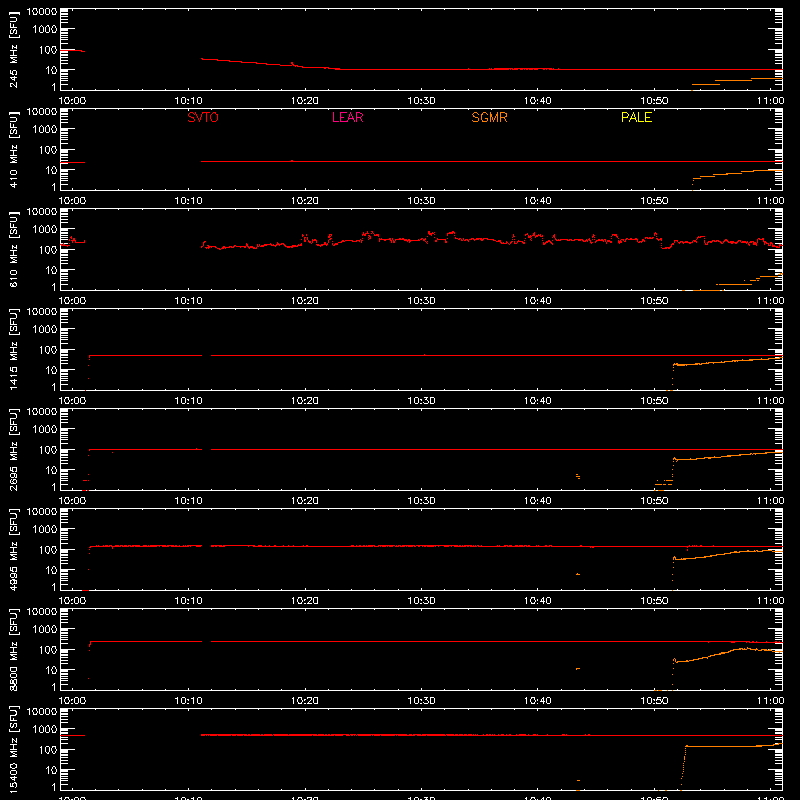Click the 10 tick label of 15400 MHz panel
Screen dimensions: 800x800
[x=51, y=770]
